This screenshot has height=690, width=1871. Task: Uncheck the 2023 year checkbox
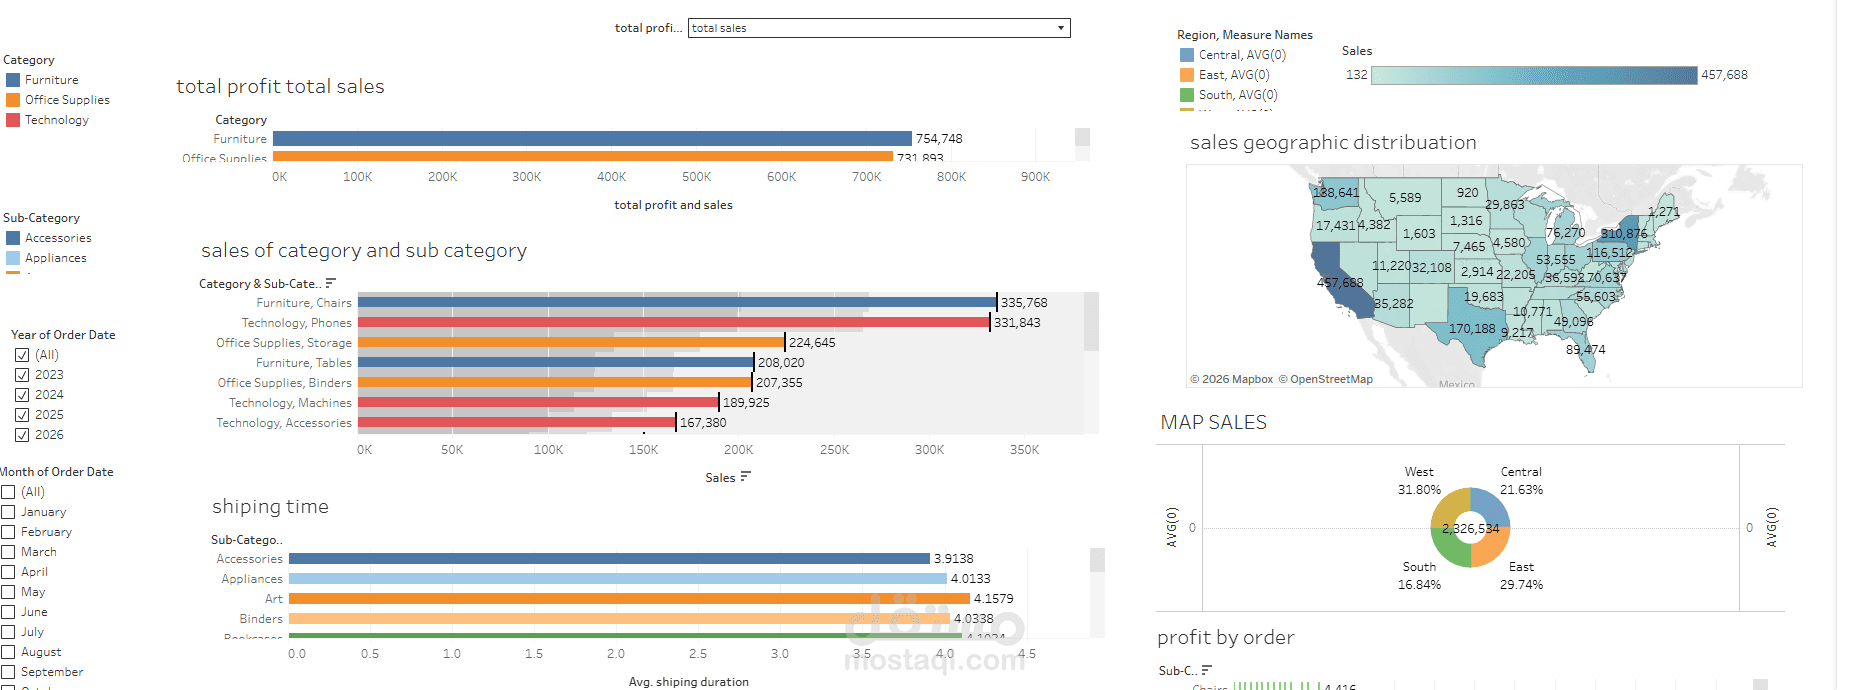(x=22, y=375)
